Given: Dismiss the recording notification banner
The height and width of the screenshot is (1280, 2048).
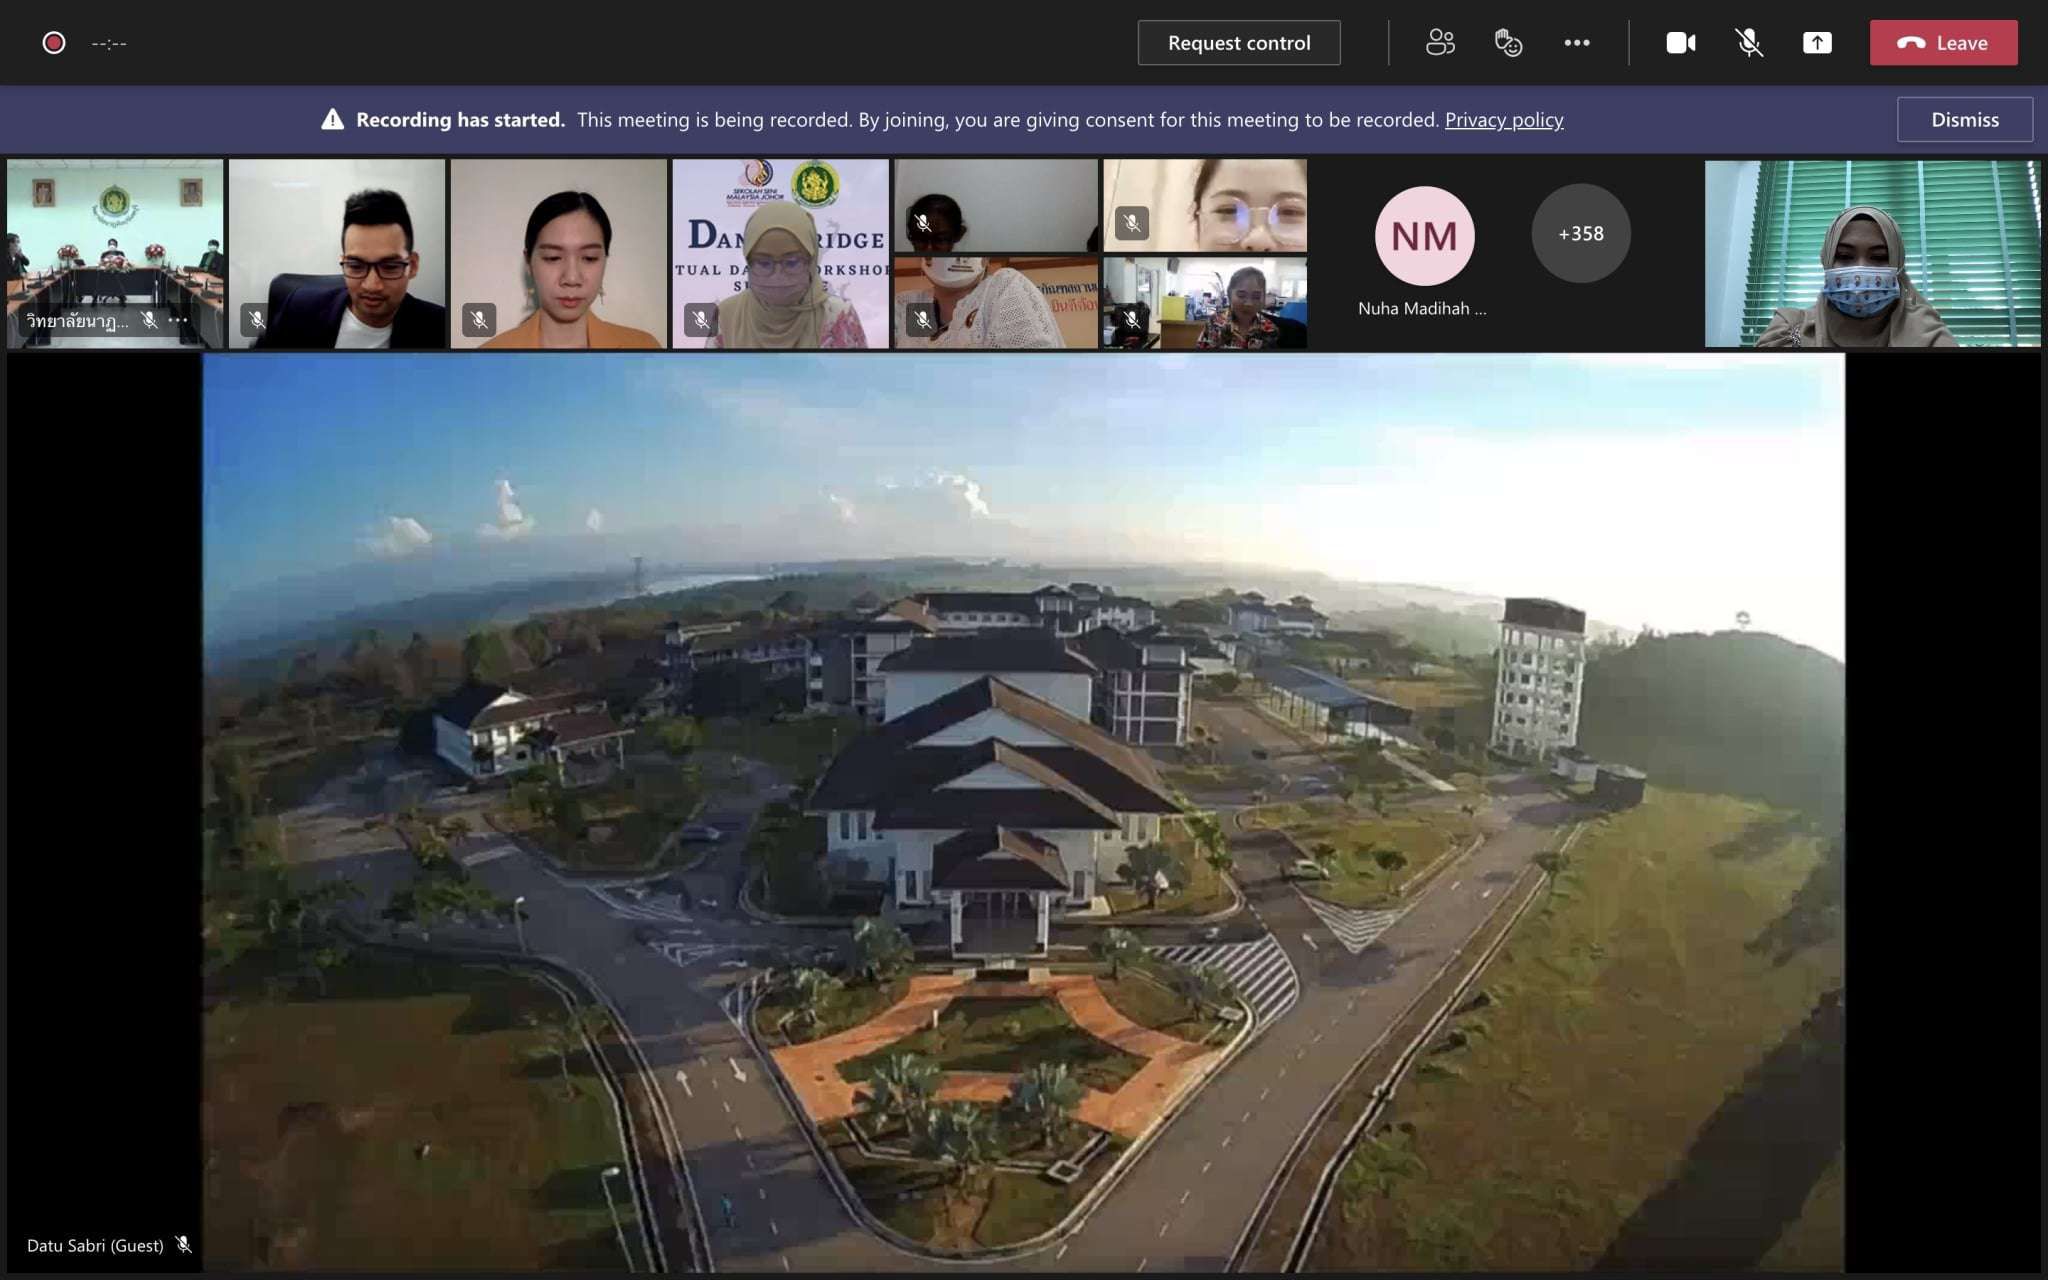Looking at the screenshot, I should coord(1964,120).
